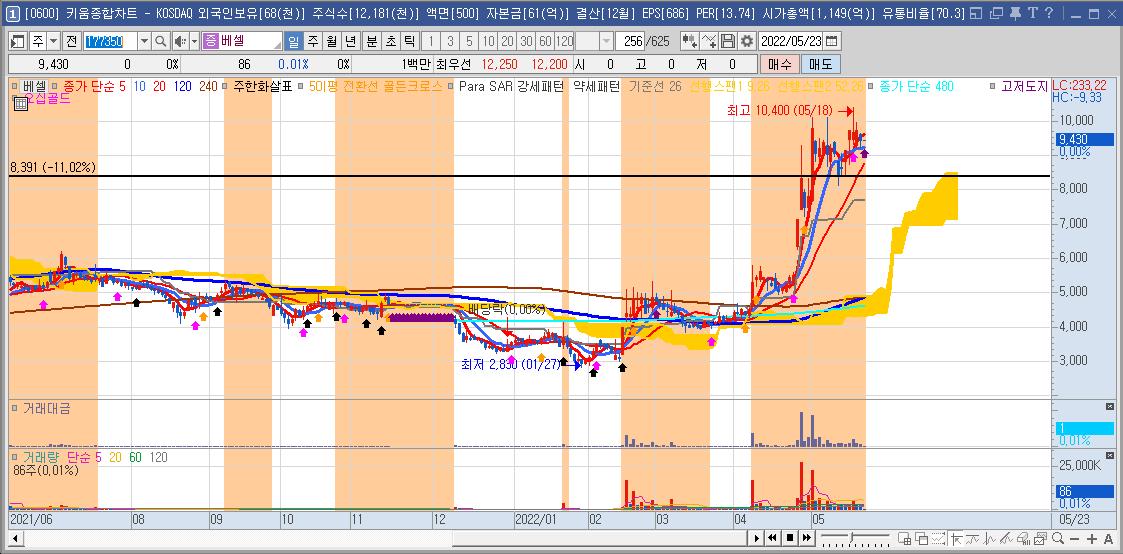Click the 고저도지 legend label
The image size is (1123, 554).
(1025, 87)
